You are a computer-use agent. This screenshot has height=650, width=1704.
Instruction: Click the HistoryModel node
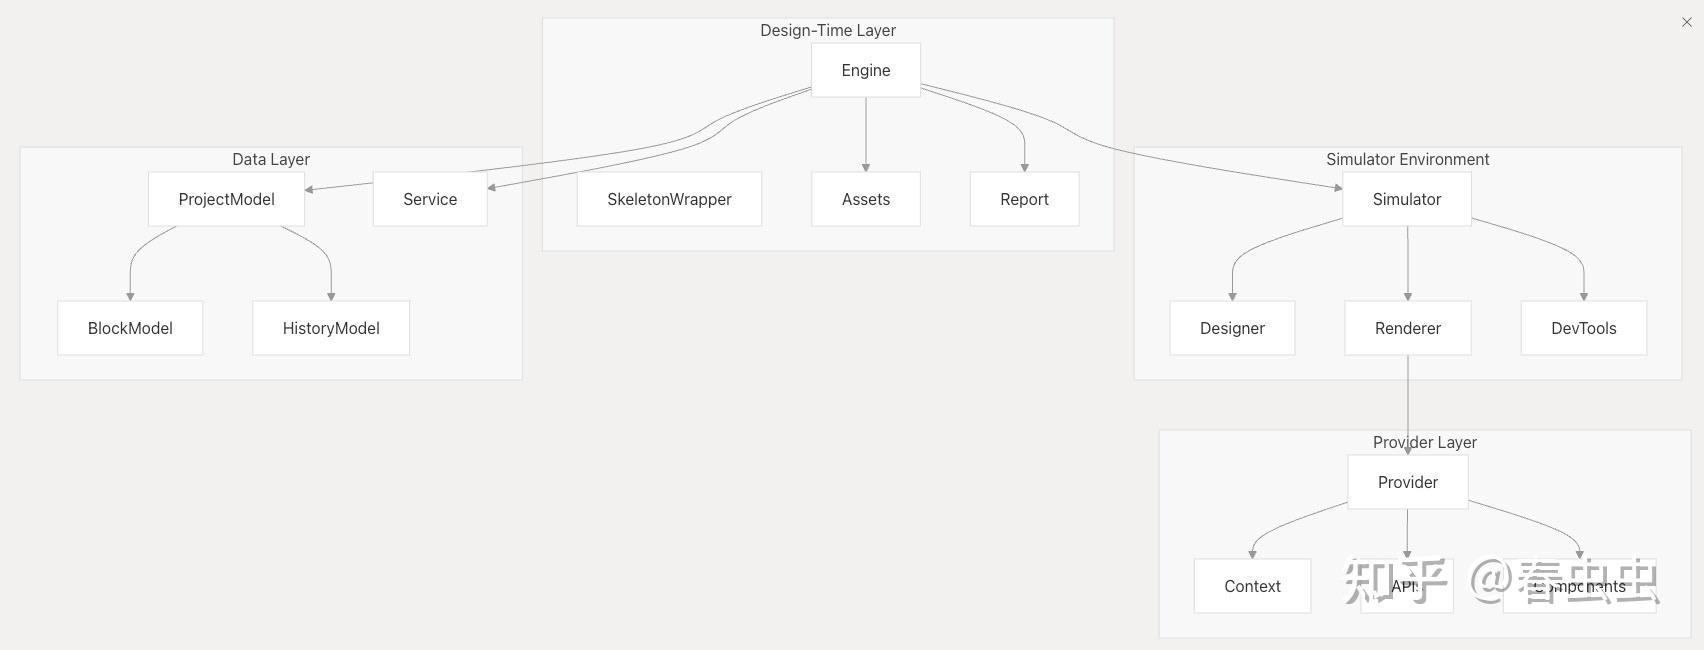[331, 328]
